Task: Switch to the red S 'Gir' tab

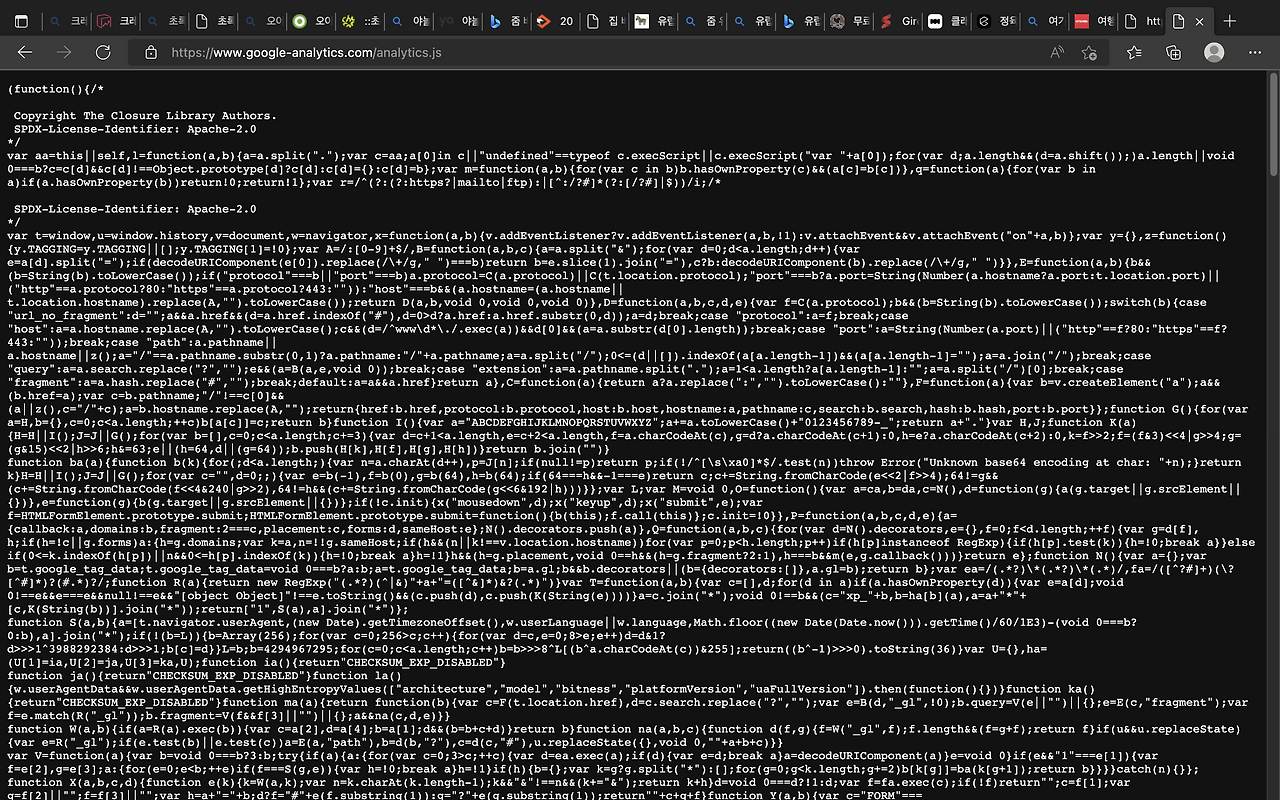Action: click(x=898, y=21)
